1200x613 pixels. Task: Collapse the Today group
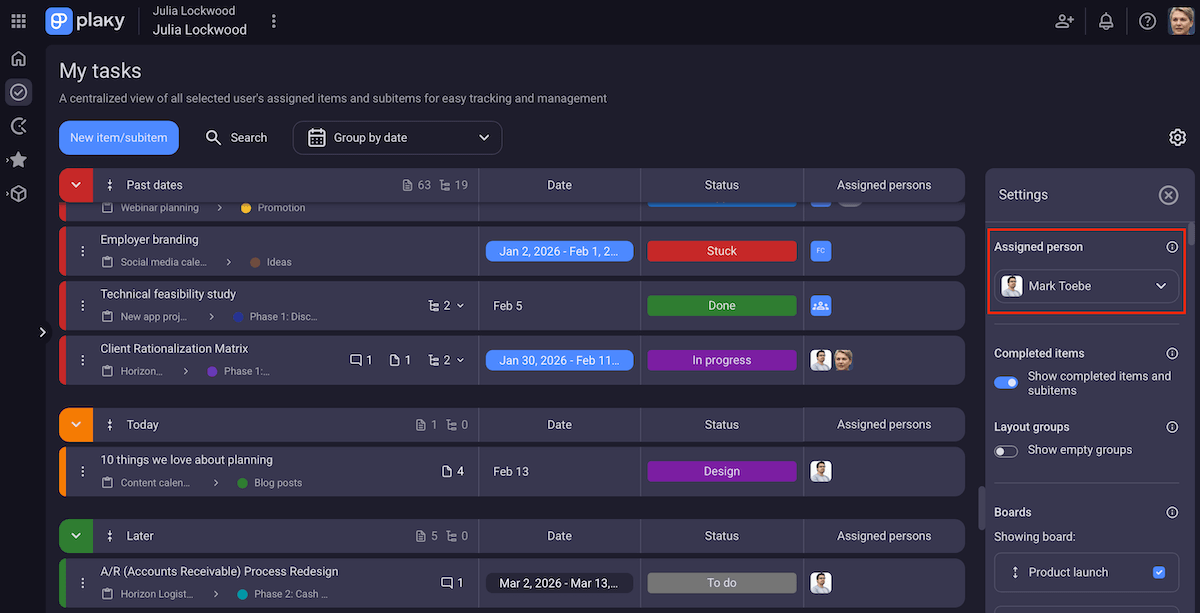[76, 425]
